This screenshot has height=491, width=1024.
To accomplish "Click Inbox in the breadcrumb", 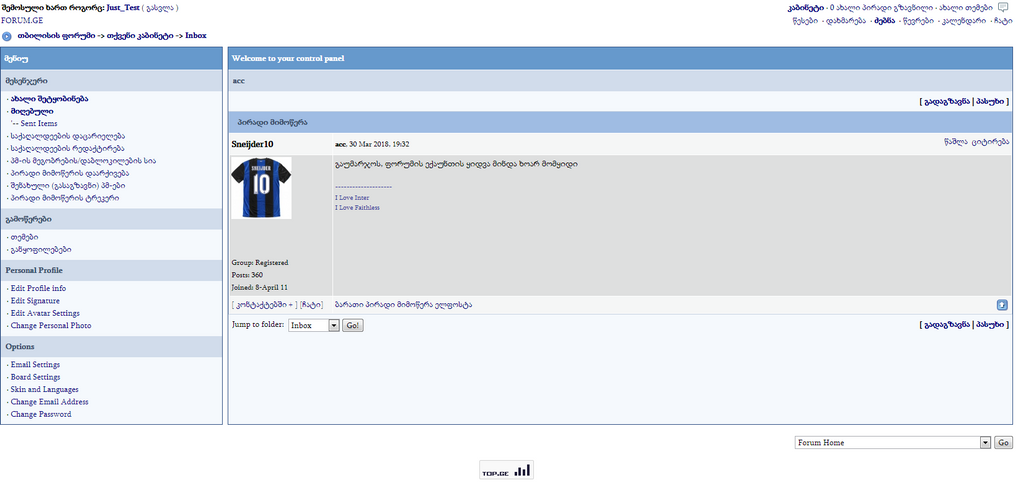I will tap(196, 36).
